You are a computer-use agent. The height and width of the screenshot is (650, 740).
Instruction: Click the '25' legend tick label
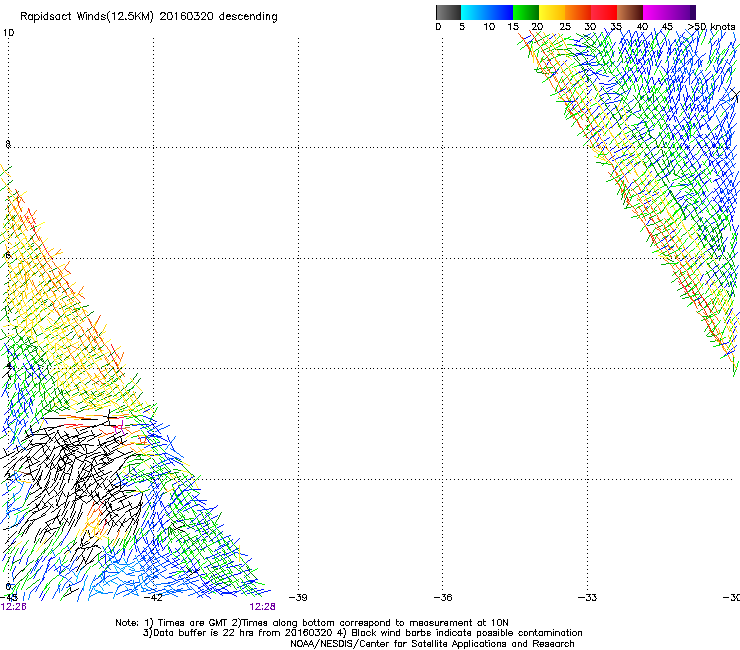click(565, 27)
